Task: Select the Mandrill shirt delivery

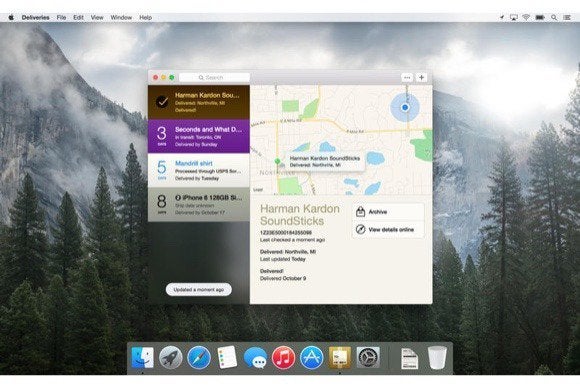Action: click(x=199, y=170)
